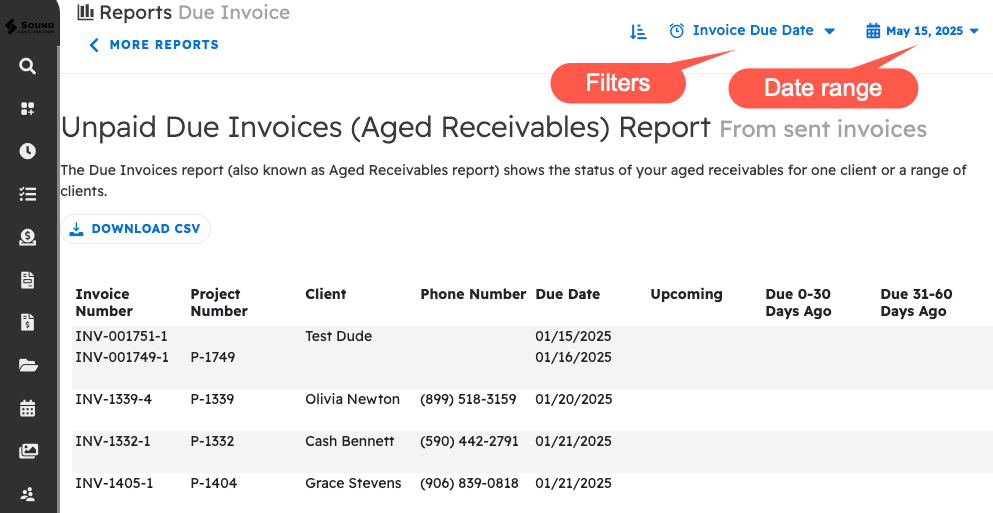
Task: Expand the Invoice Due Date filter dropdown
Action: pos(752,31)
